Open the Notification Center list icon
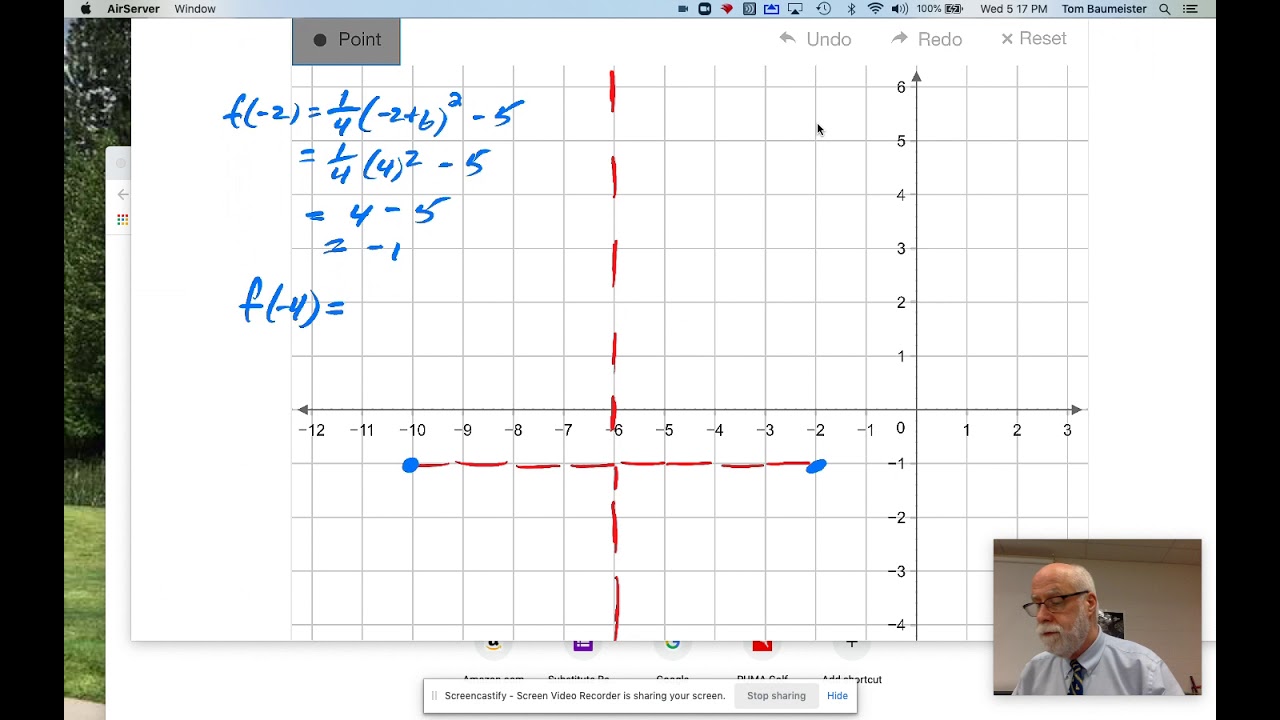 (x=1190, y=9)
